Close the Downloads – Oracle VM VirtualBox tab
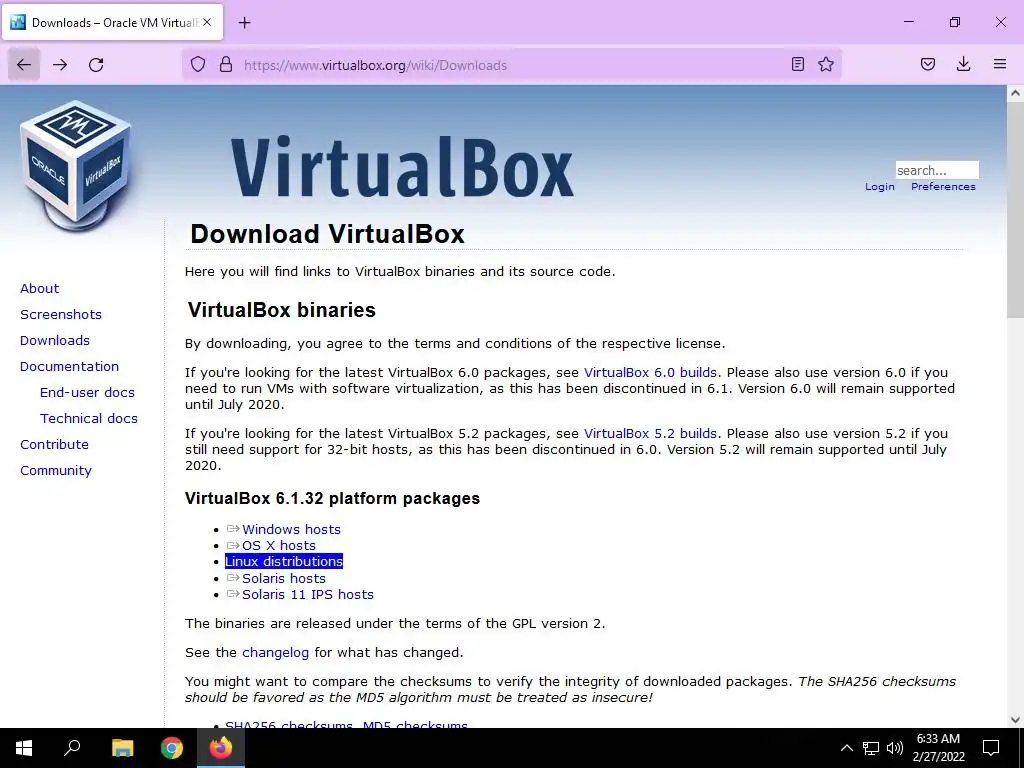This screenshot has height=768, width=1024. tap(207, 22)
